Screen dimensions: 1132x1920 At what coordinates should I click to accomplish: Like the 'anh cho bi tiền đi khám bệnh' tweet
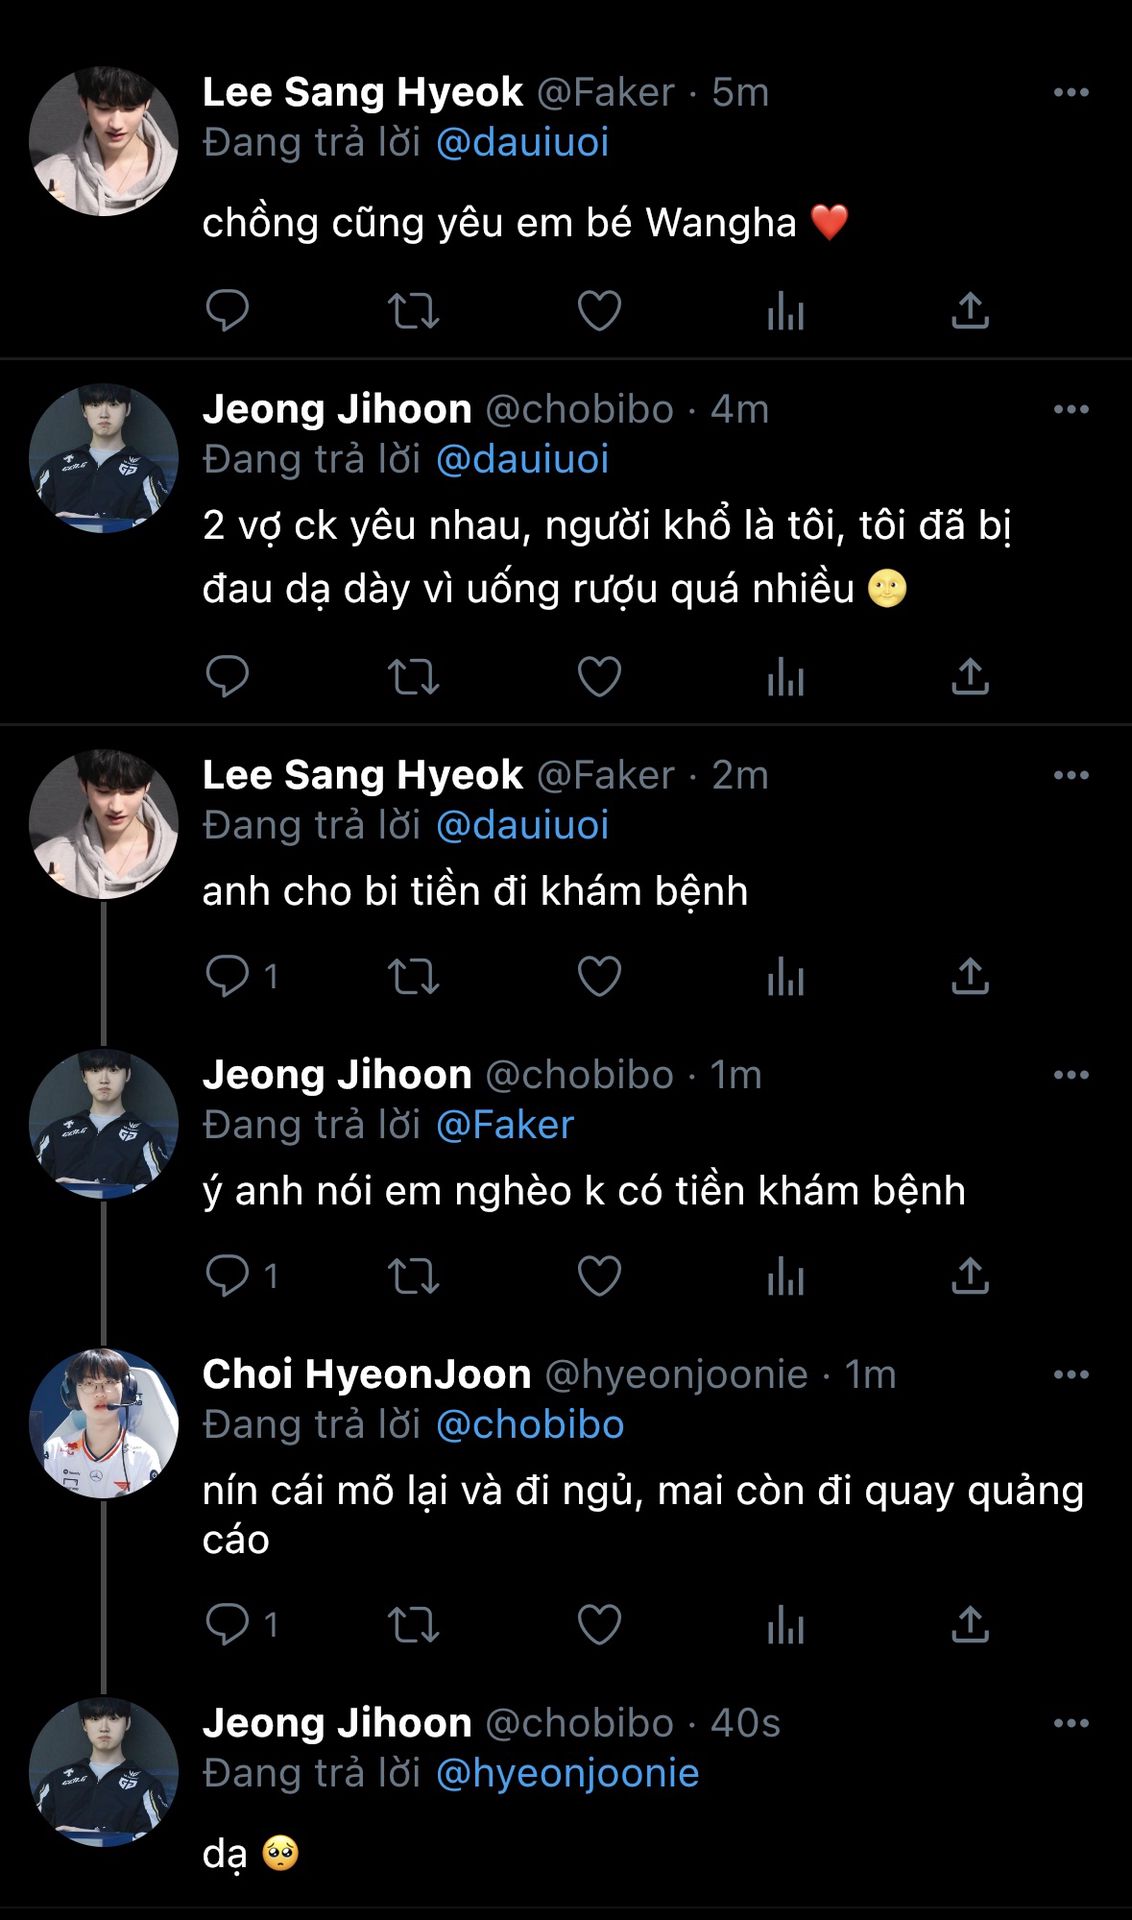click(x=599, y=976)
